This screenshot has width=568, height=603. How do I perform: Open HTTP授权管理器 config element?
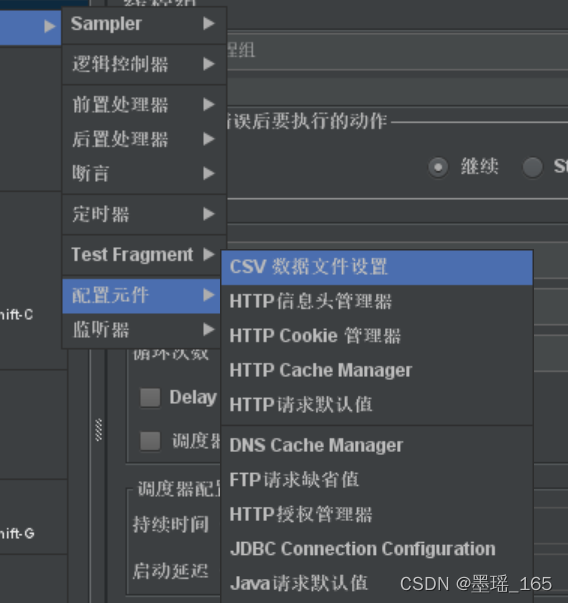pos(377,515)
